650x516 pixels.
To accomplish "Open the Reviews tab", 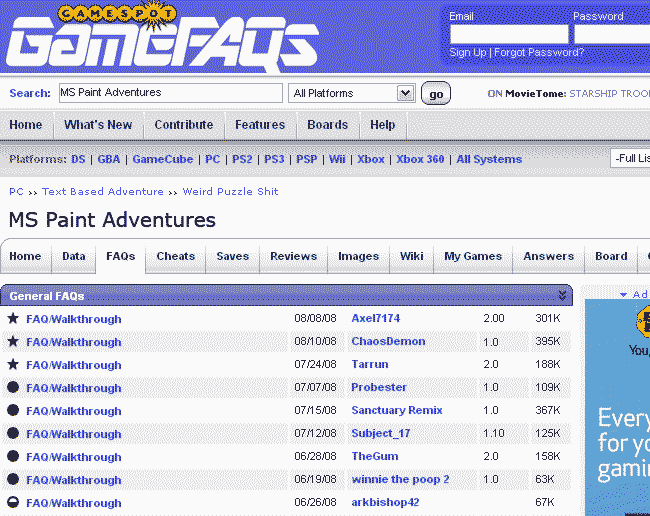I will pos(293,257).
